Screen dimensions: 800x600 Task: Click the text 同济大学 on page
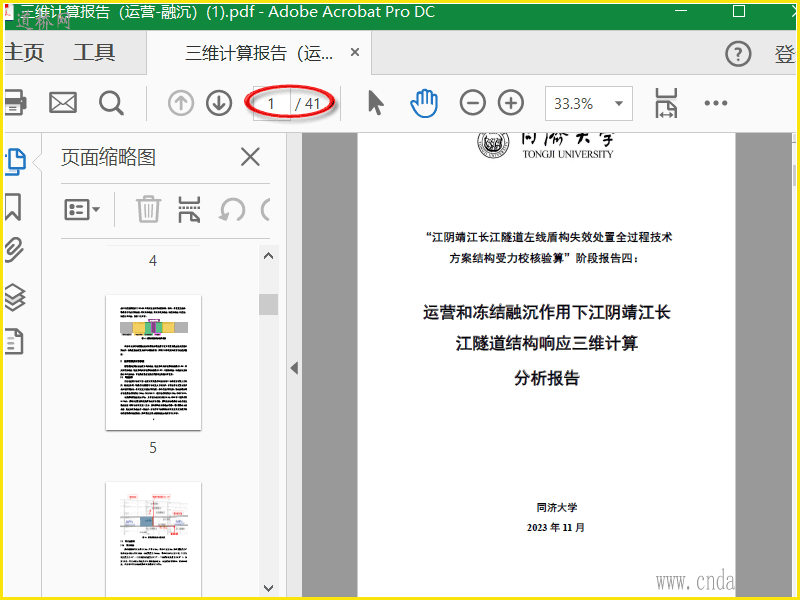(557, 508)
